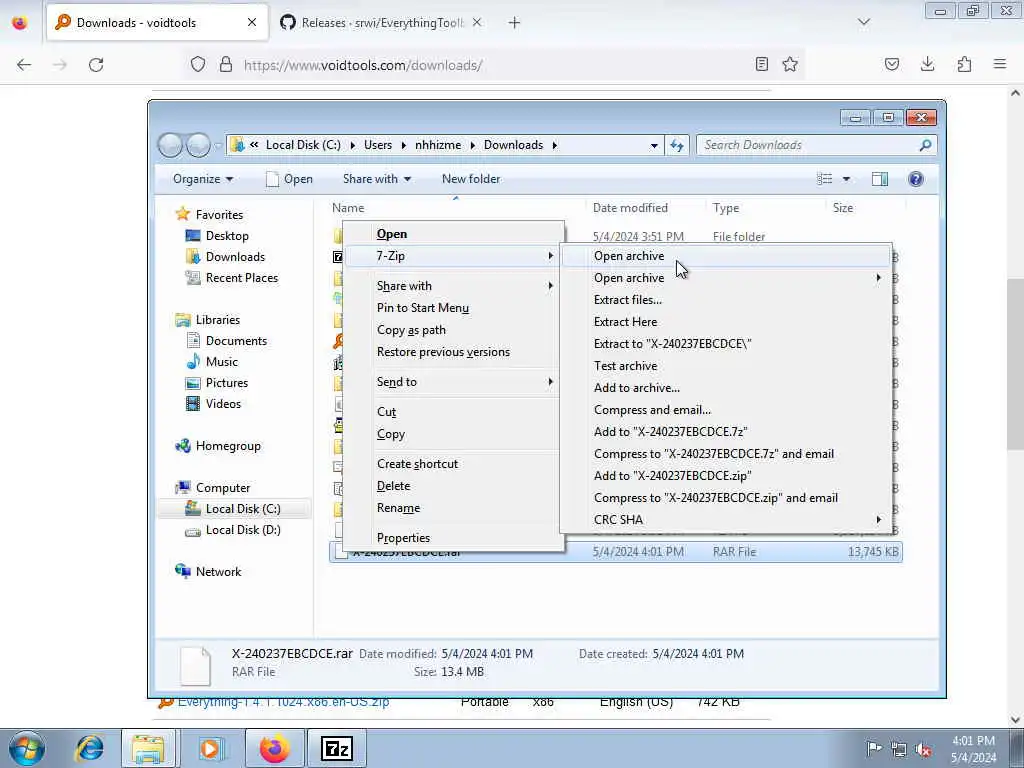1024x768 pixels.
Task: Sort by the Name column header
Action: point(348,208)
